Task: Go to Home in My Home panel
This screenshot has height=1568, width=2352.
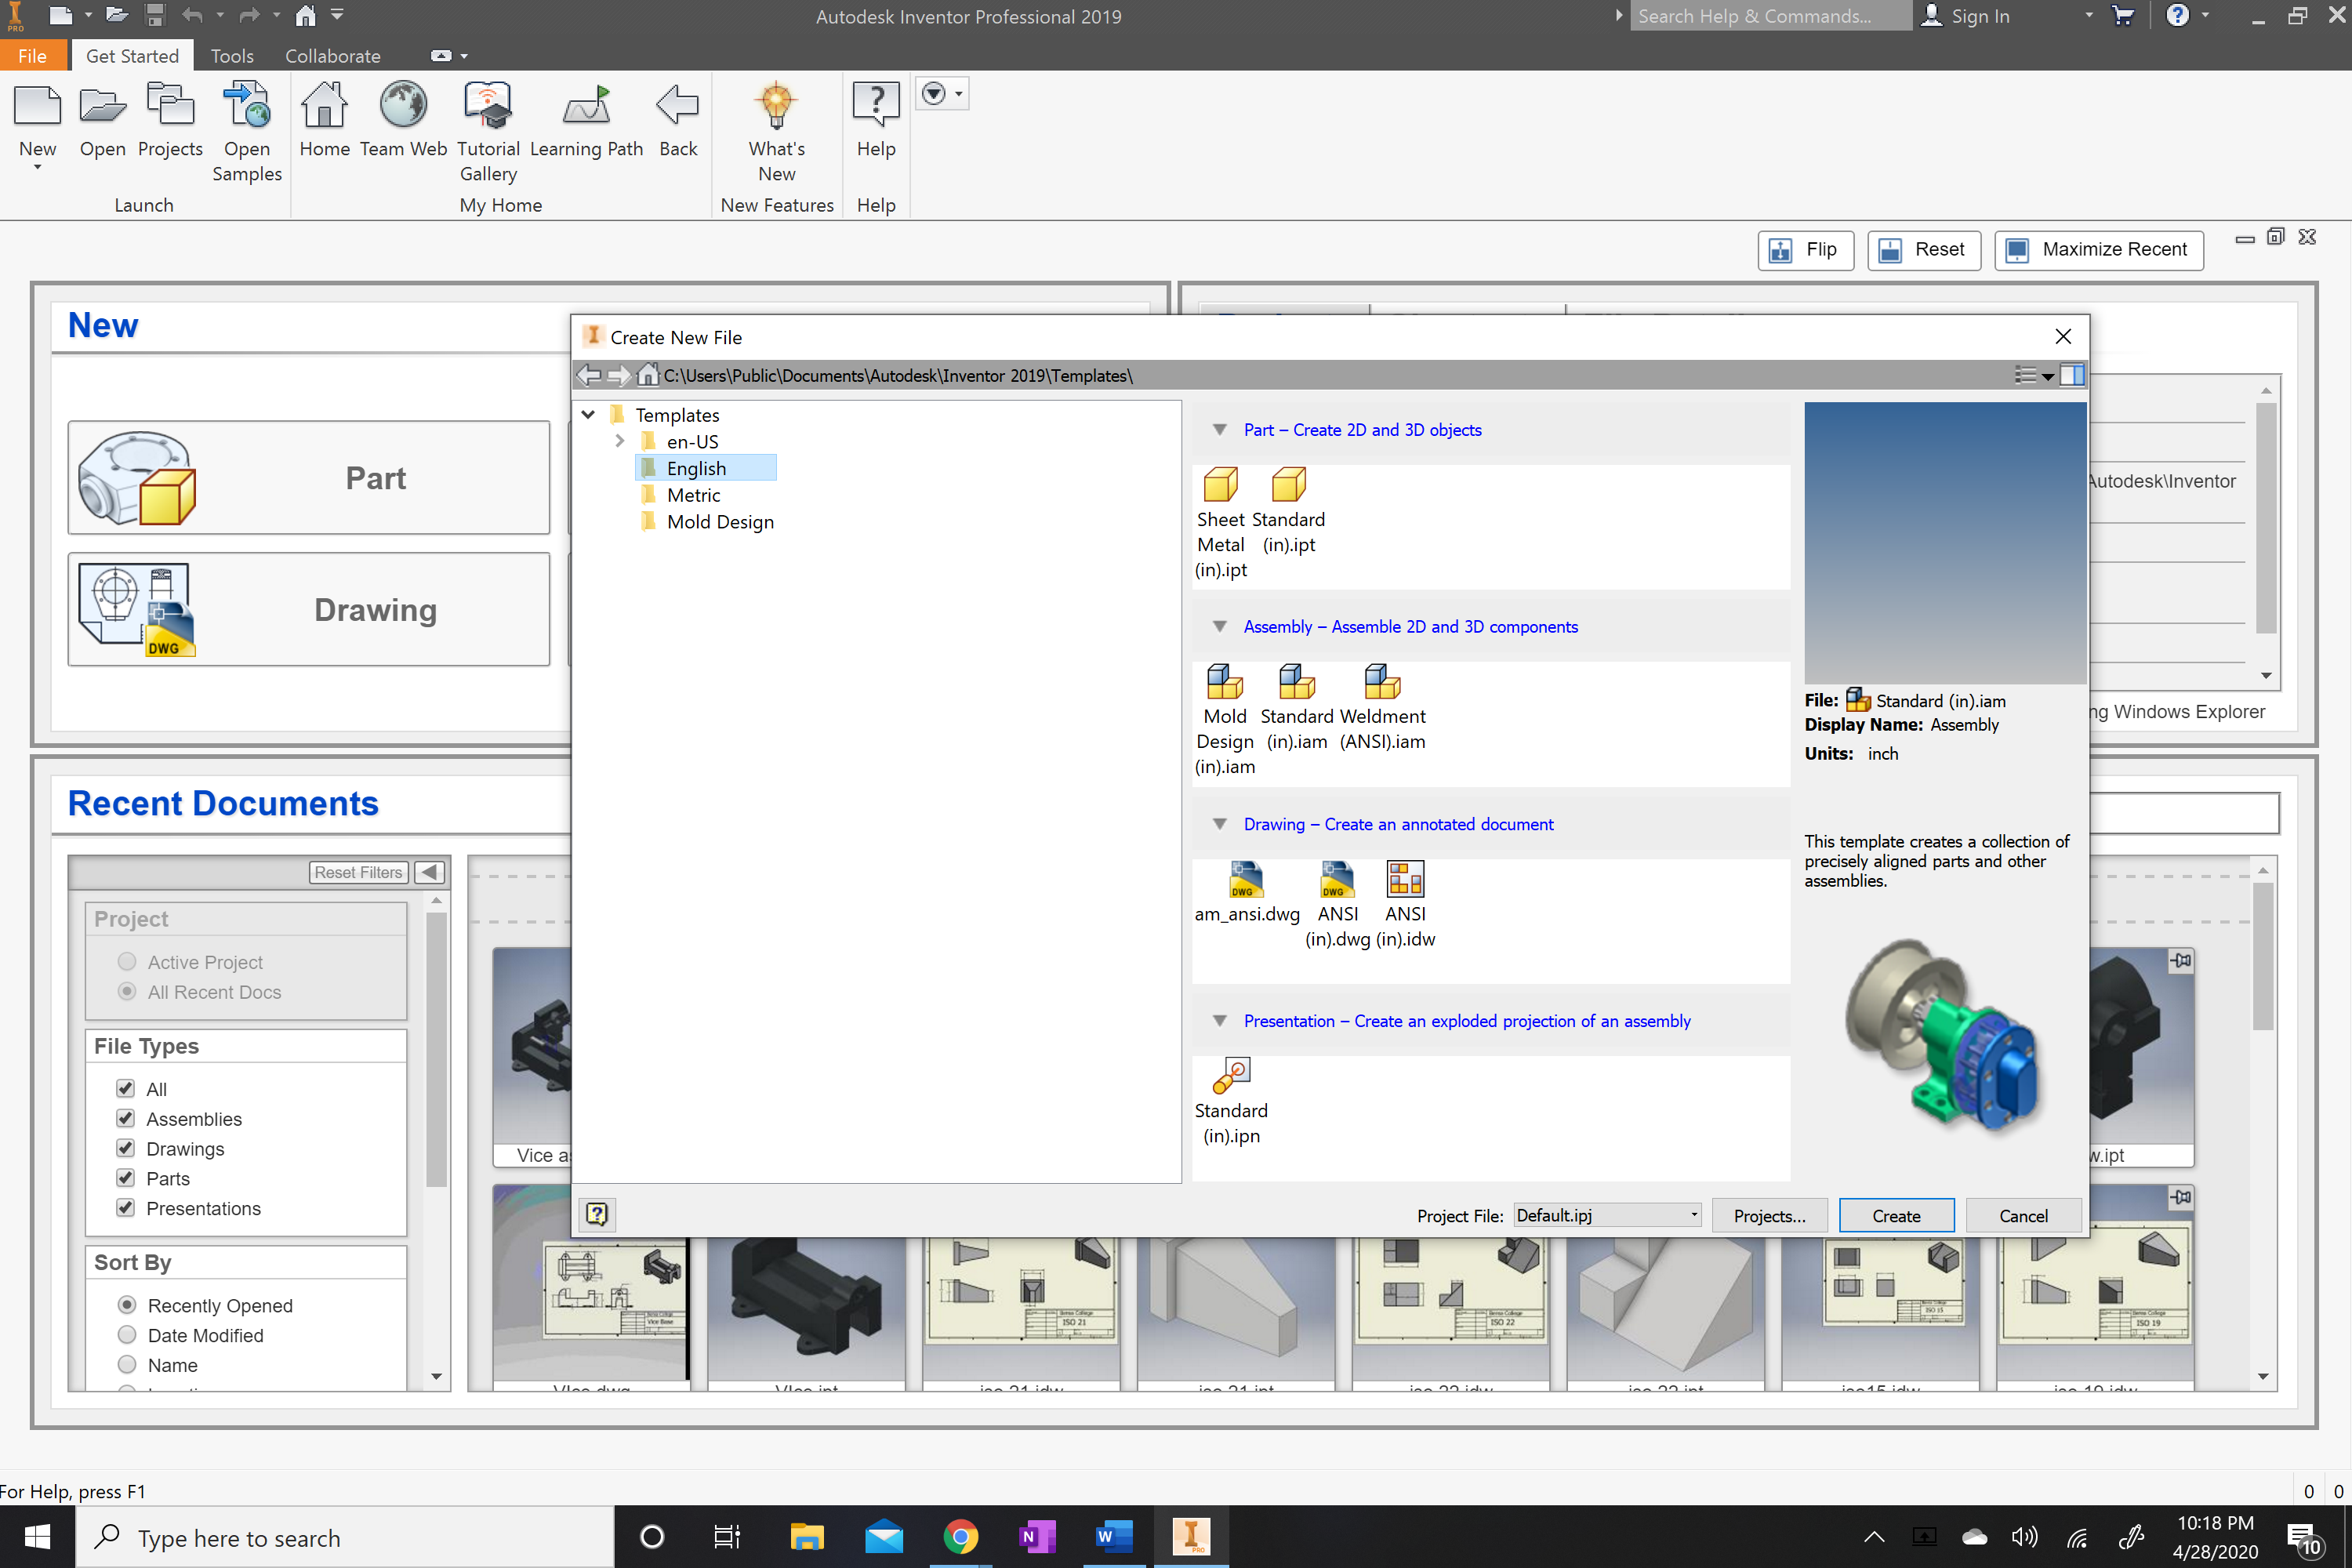Action: pos(324,106)
